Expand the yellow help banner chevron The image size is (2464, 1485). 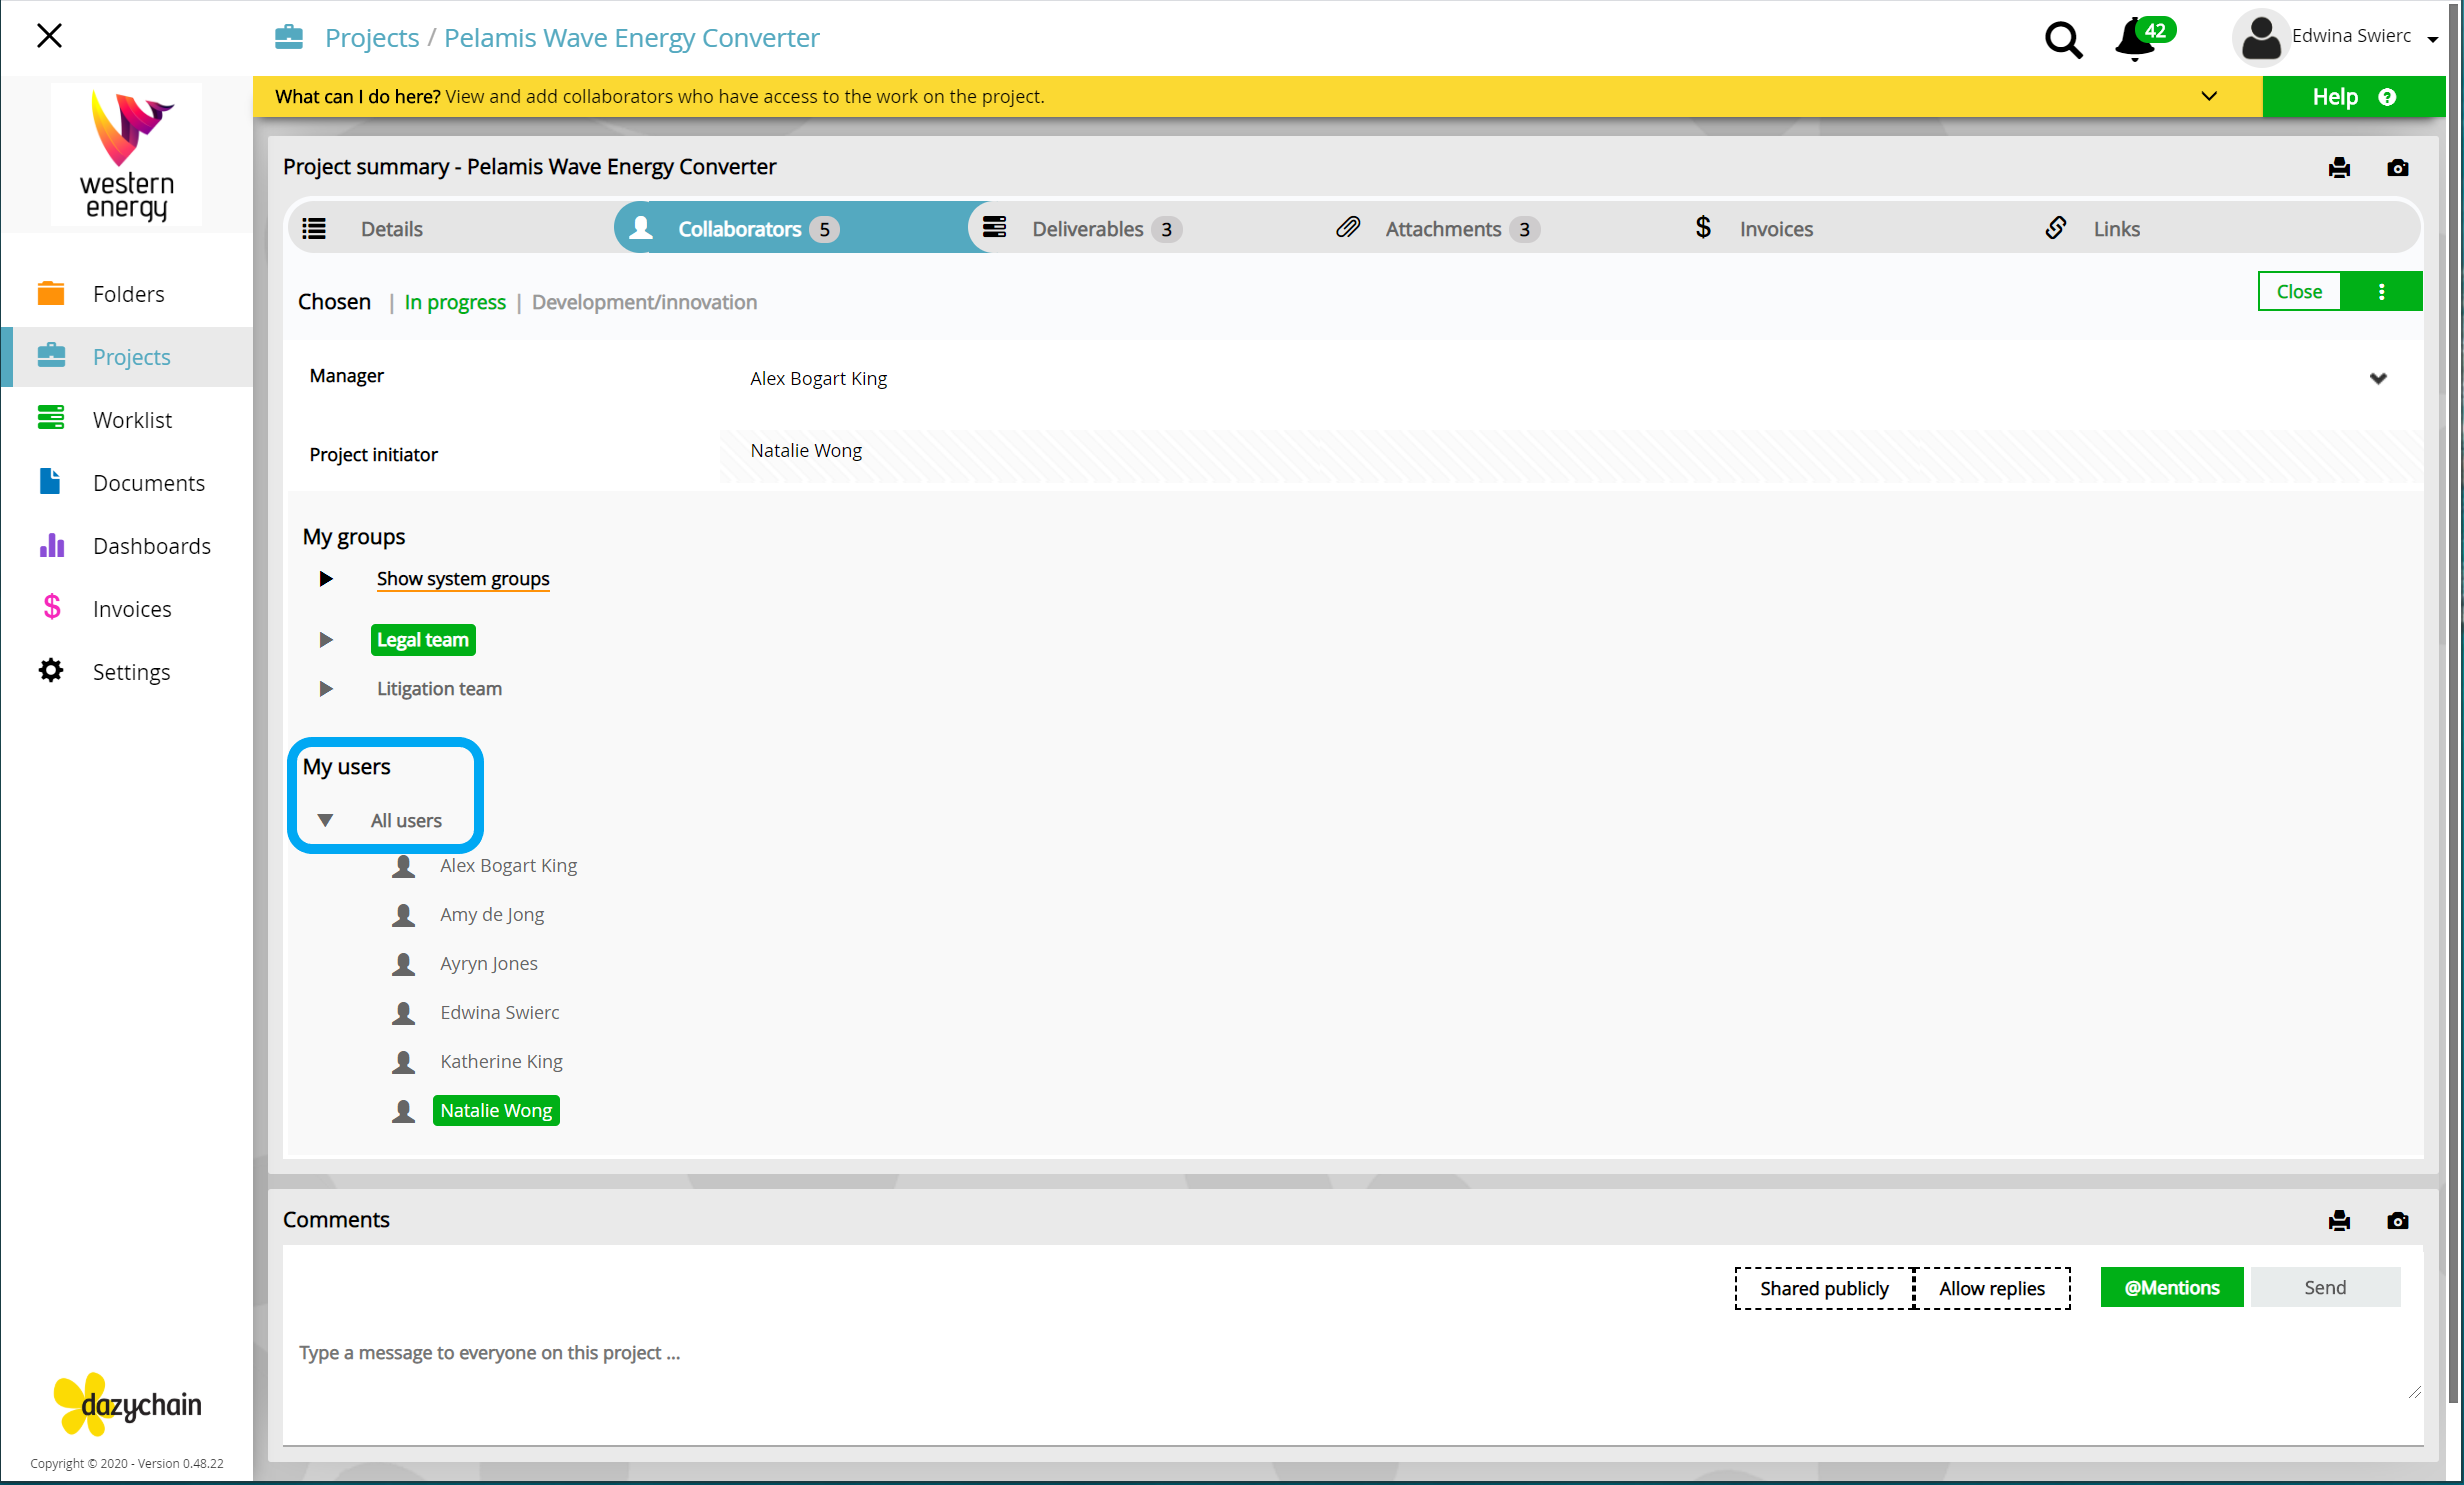click(2209, 96)
